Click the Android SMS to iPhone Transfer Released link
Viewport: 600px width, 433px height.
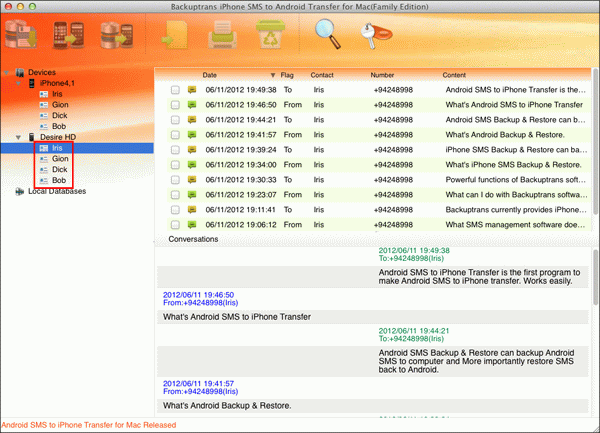[x=89, y=425]
